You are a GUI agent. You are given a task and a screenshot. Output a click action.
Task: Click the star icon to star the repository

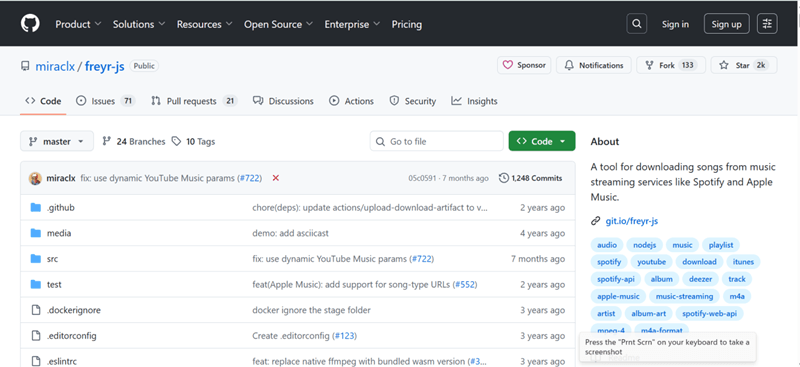(724, 65)
